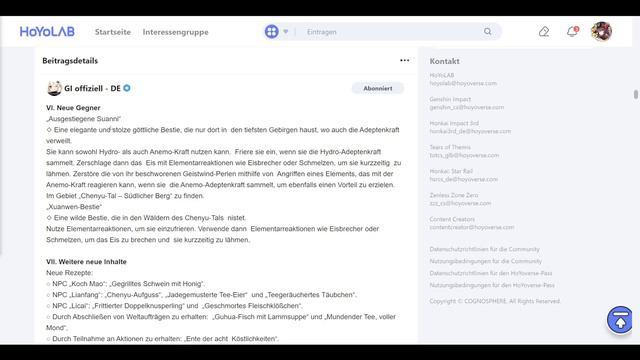Click the Zenless Zone Zero support email

(460, 203)
